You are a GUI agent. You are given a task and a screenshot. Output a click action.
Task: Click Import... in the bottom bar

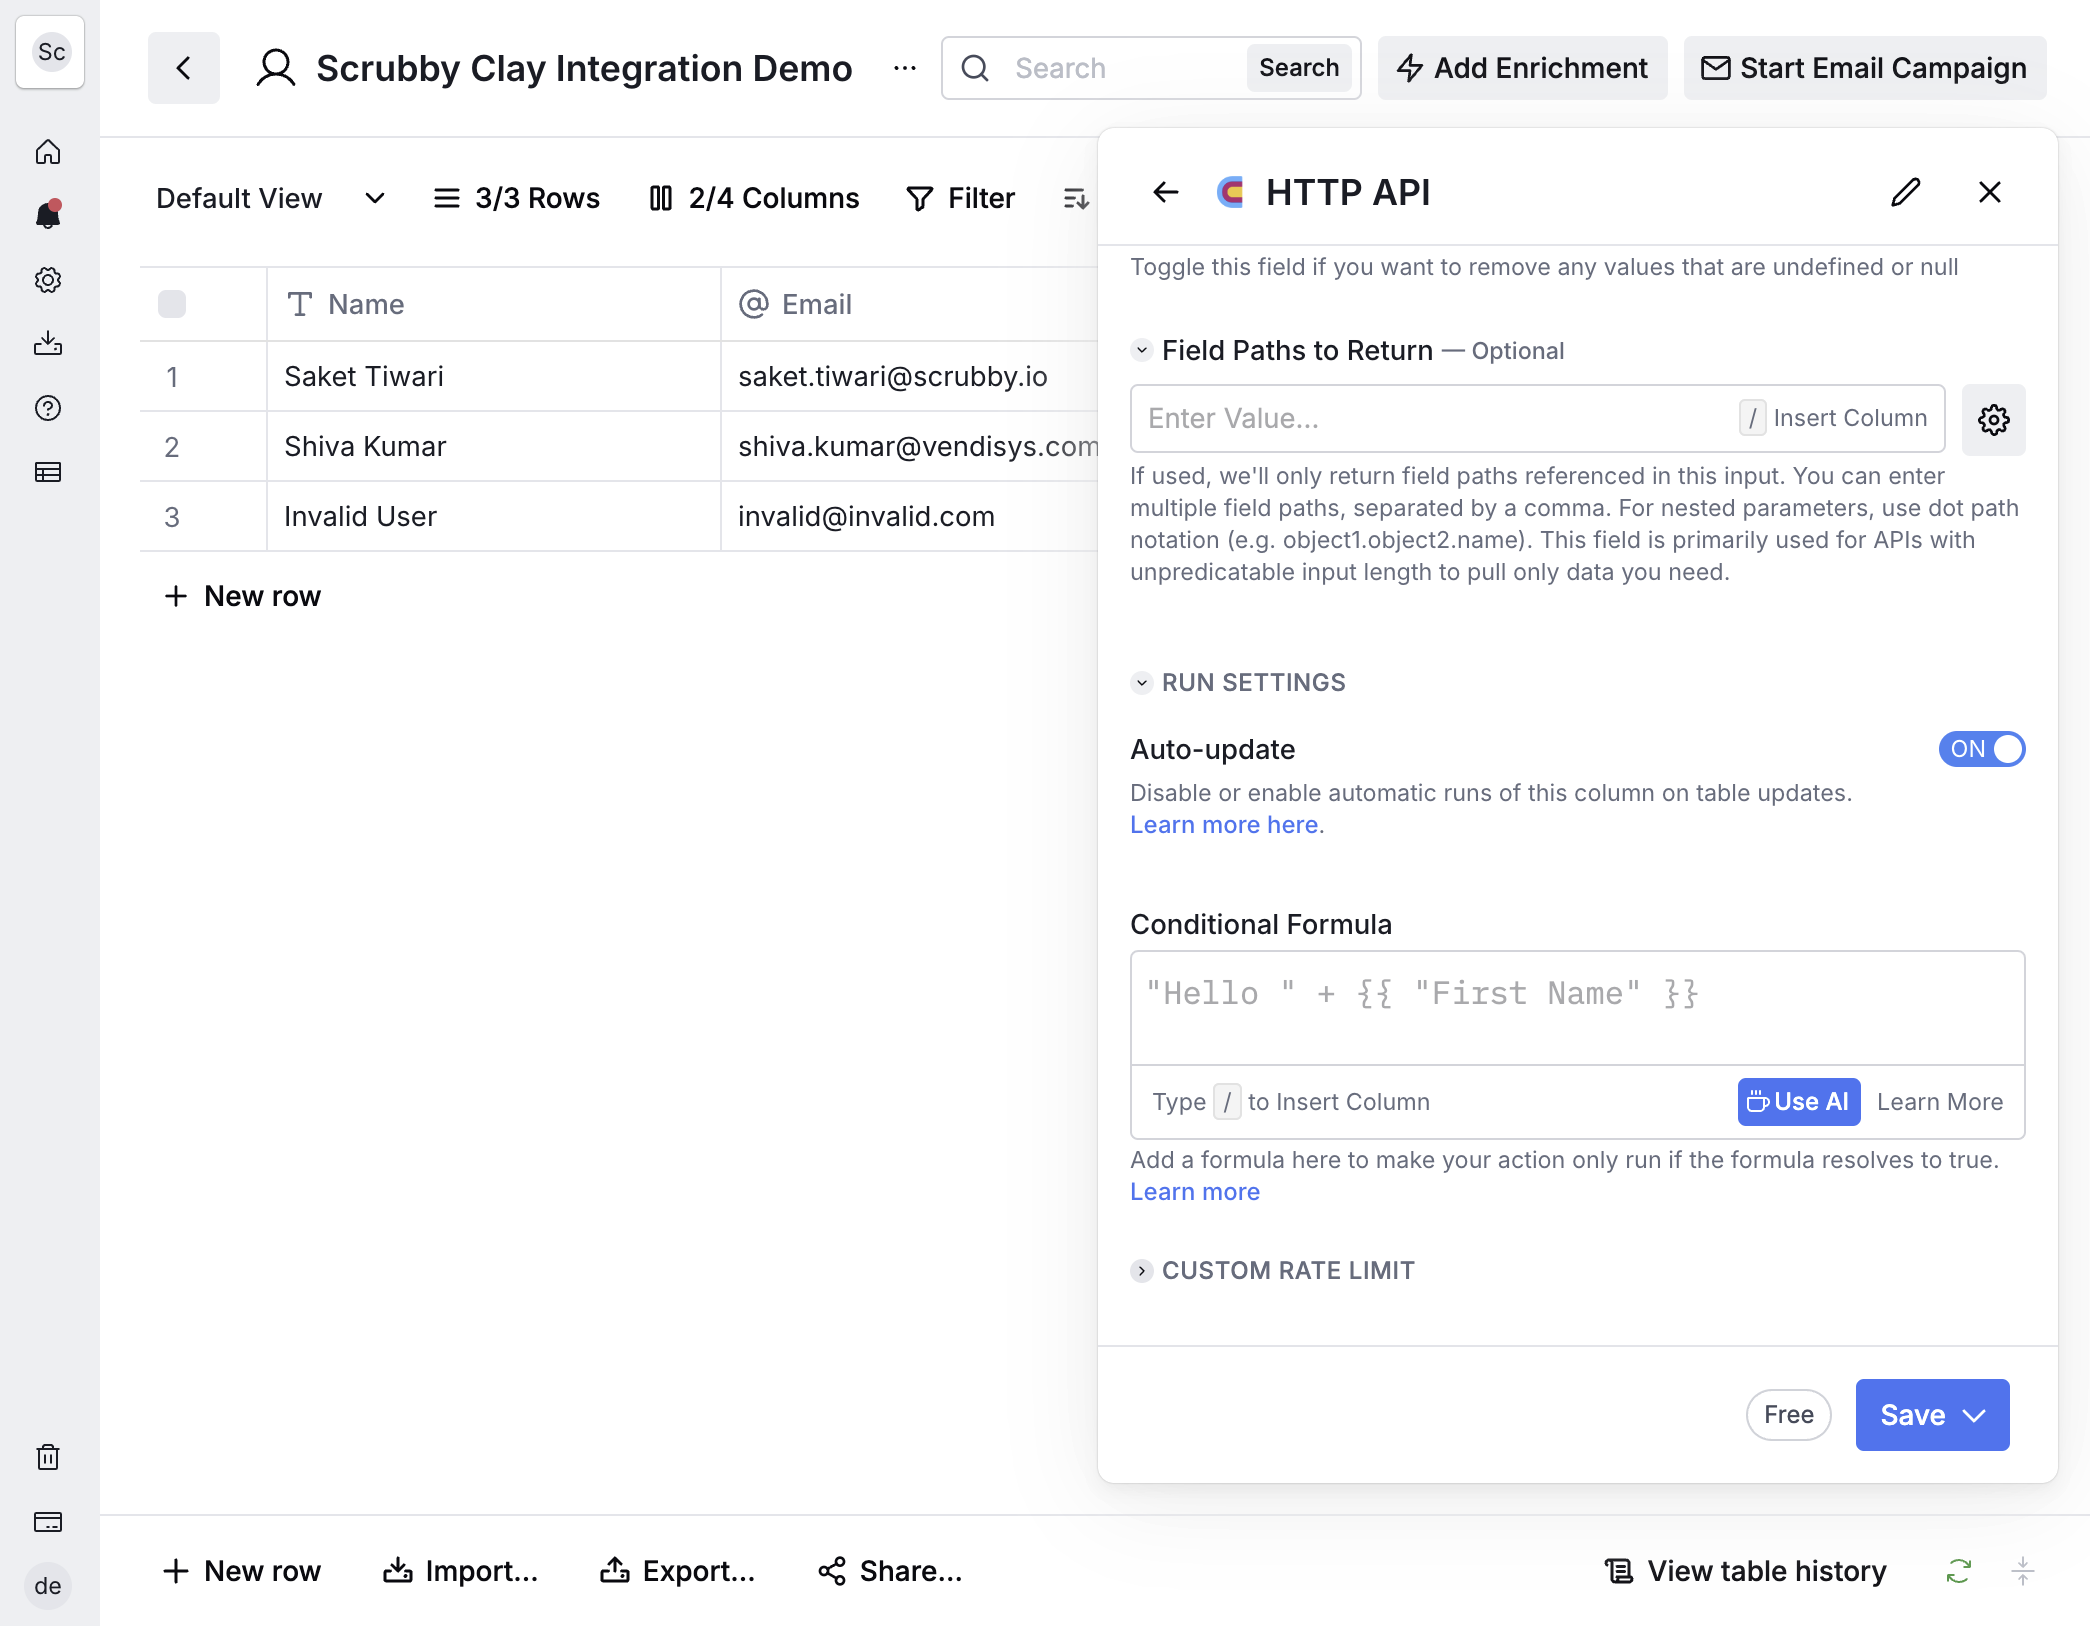[460, 1571]
